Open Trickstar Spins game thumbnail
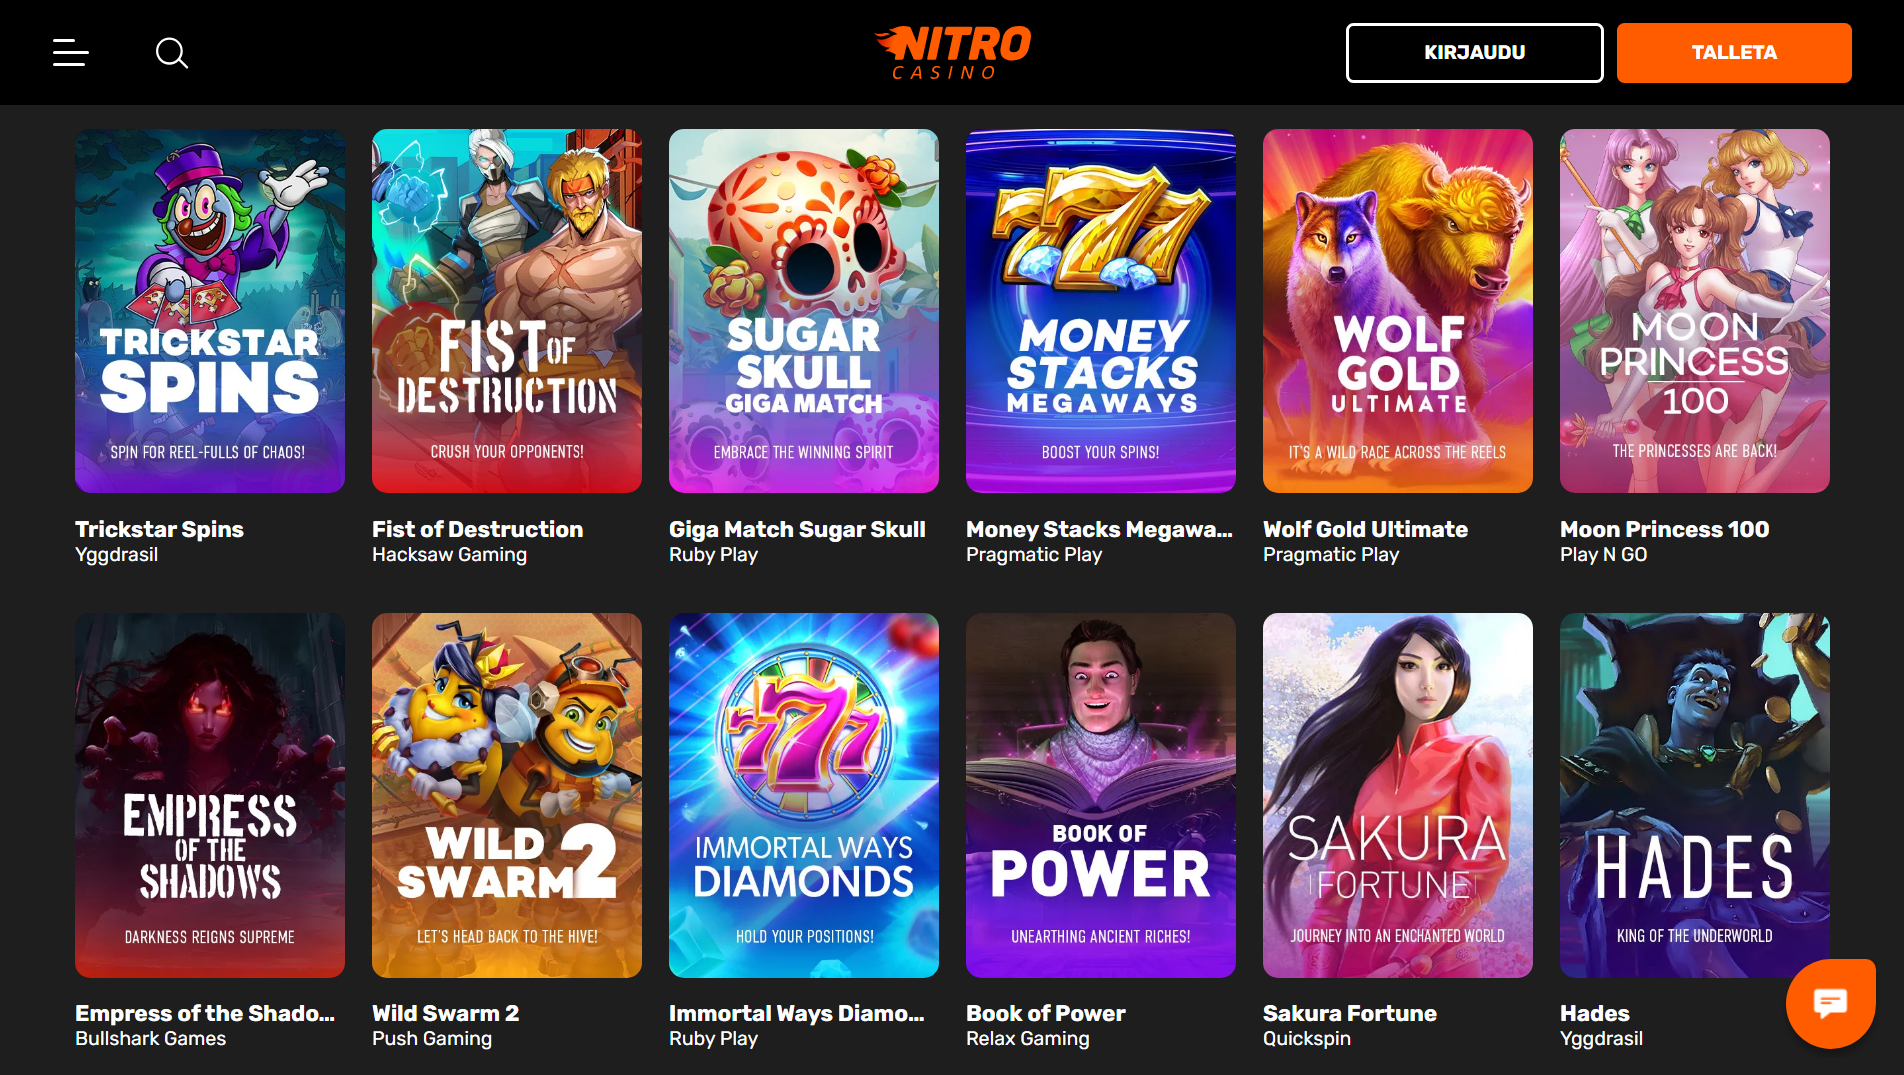The height and width of the screenshot is (1075, 1904). (x=210, y=310)
